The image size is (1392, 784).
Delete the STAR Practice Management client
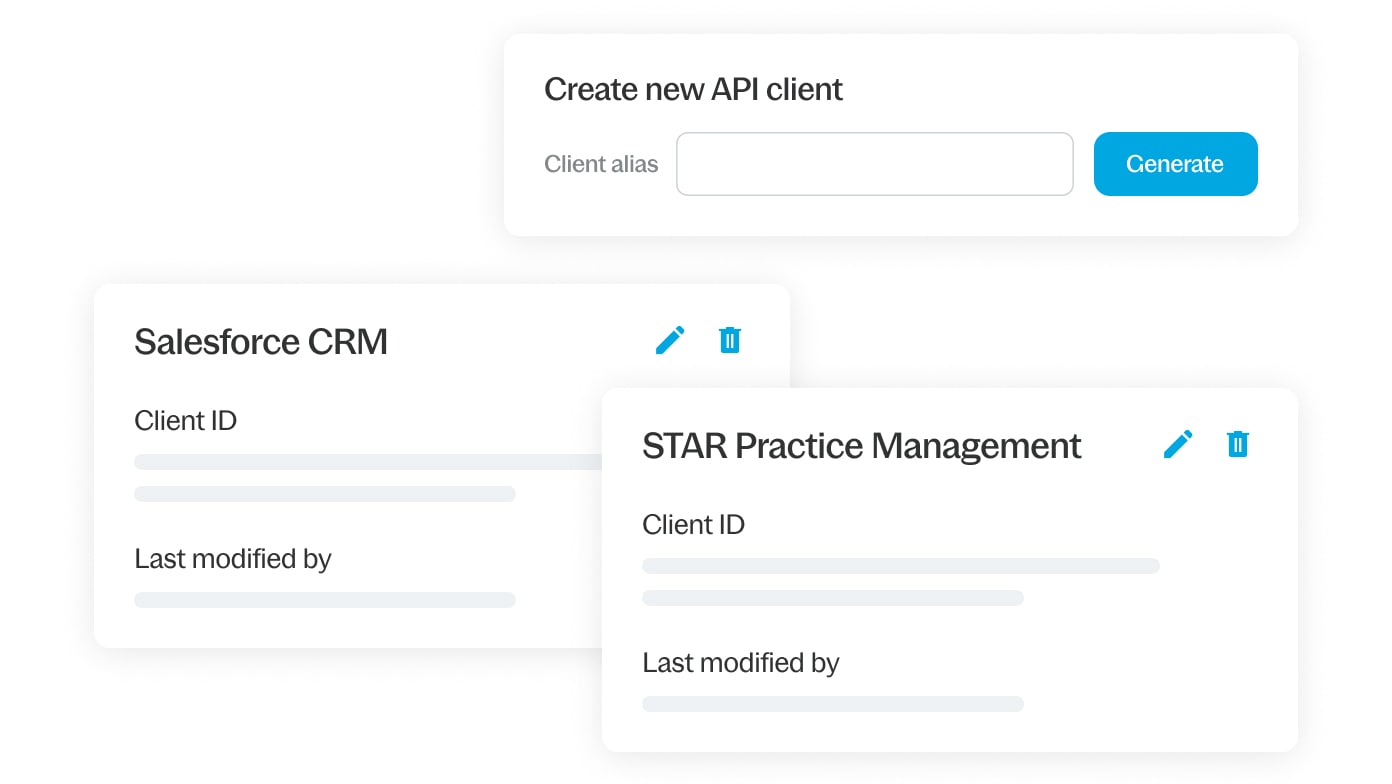[x=1238, y=444]
